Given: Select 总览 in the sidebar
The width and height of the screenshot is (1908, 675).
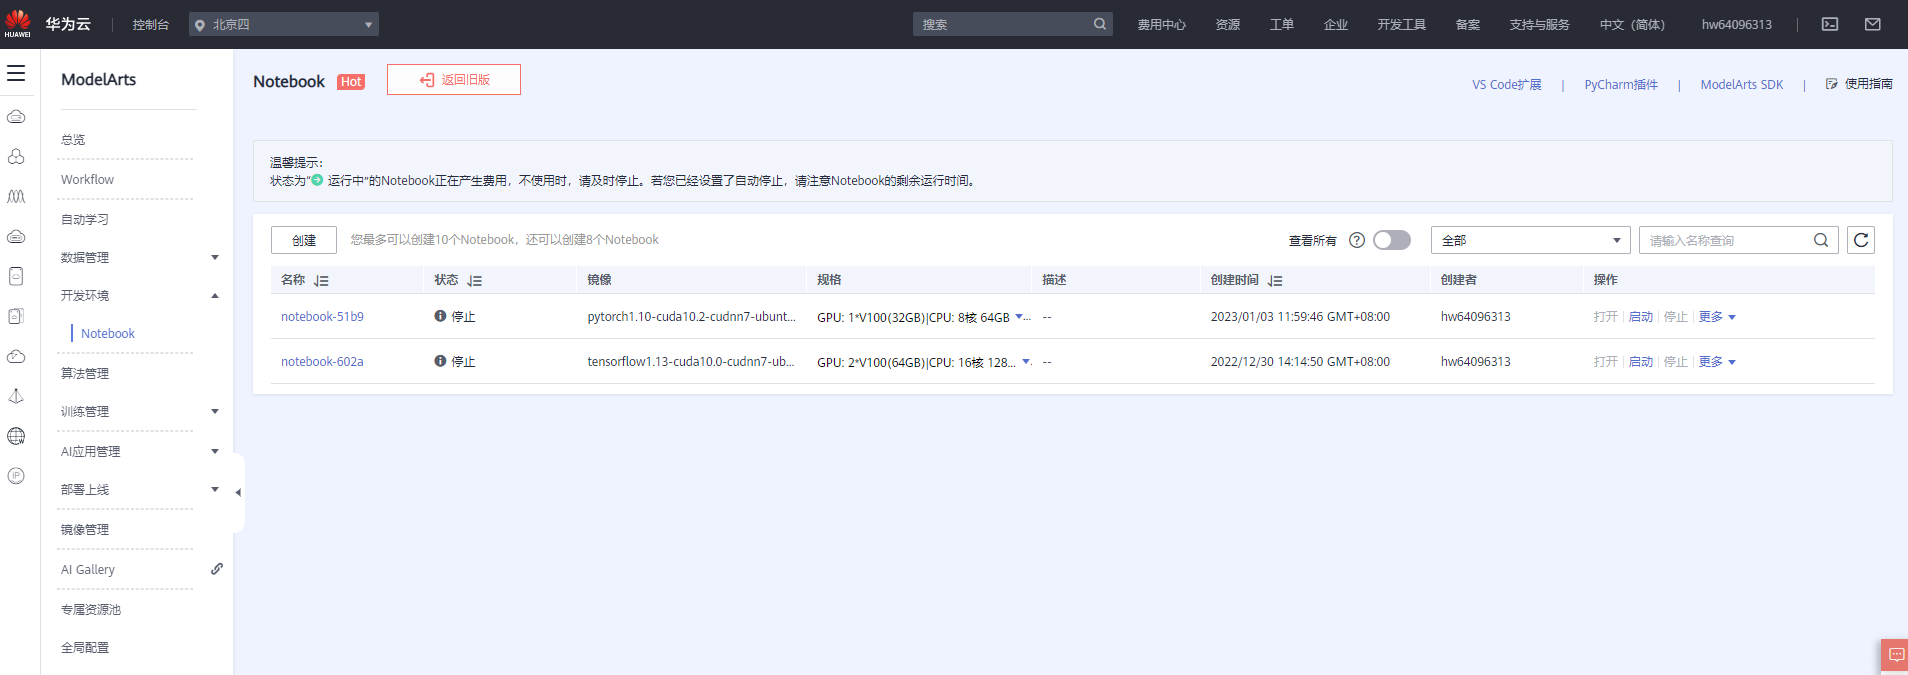Looking at the screenshot, I should [x=73, y=140].
